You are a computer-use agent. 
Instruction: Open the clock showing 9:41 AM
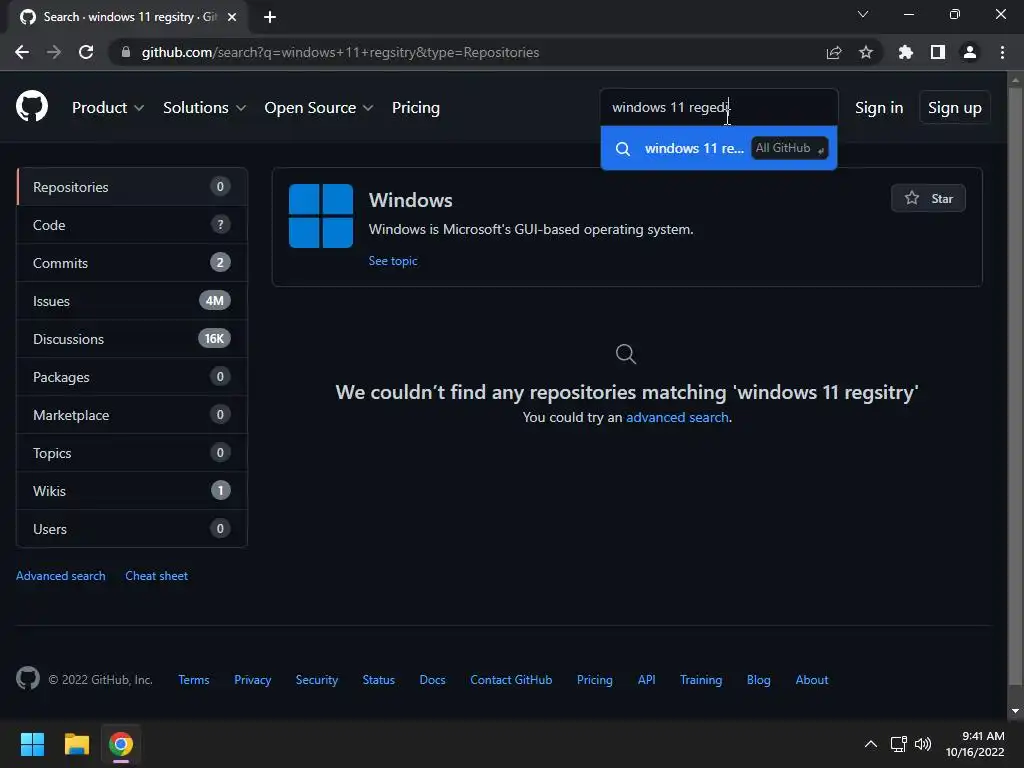point(975,744)
